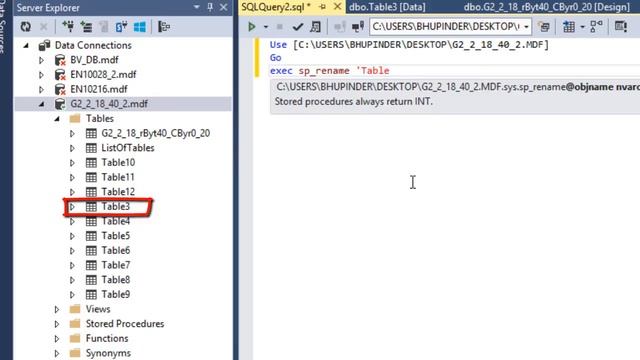Click the Connect to Server icon
The height and width of the screenshot is (360, 640).
[x=86, y=27]
